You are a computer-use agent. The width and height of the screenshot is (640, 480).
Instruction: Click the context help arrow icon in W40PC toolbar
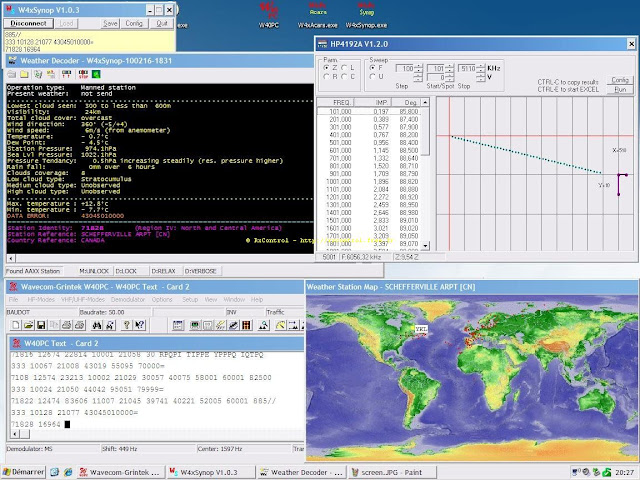point(140,325)
